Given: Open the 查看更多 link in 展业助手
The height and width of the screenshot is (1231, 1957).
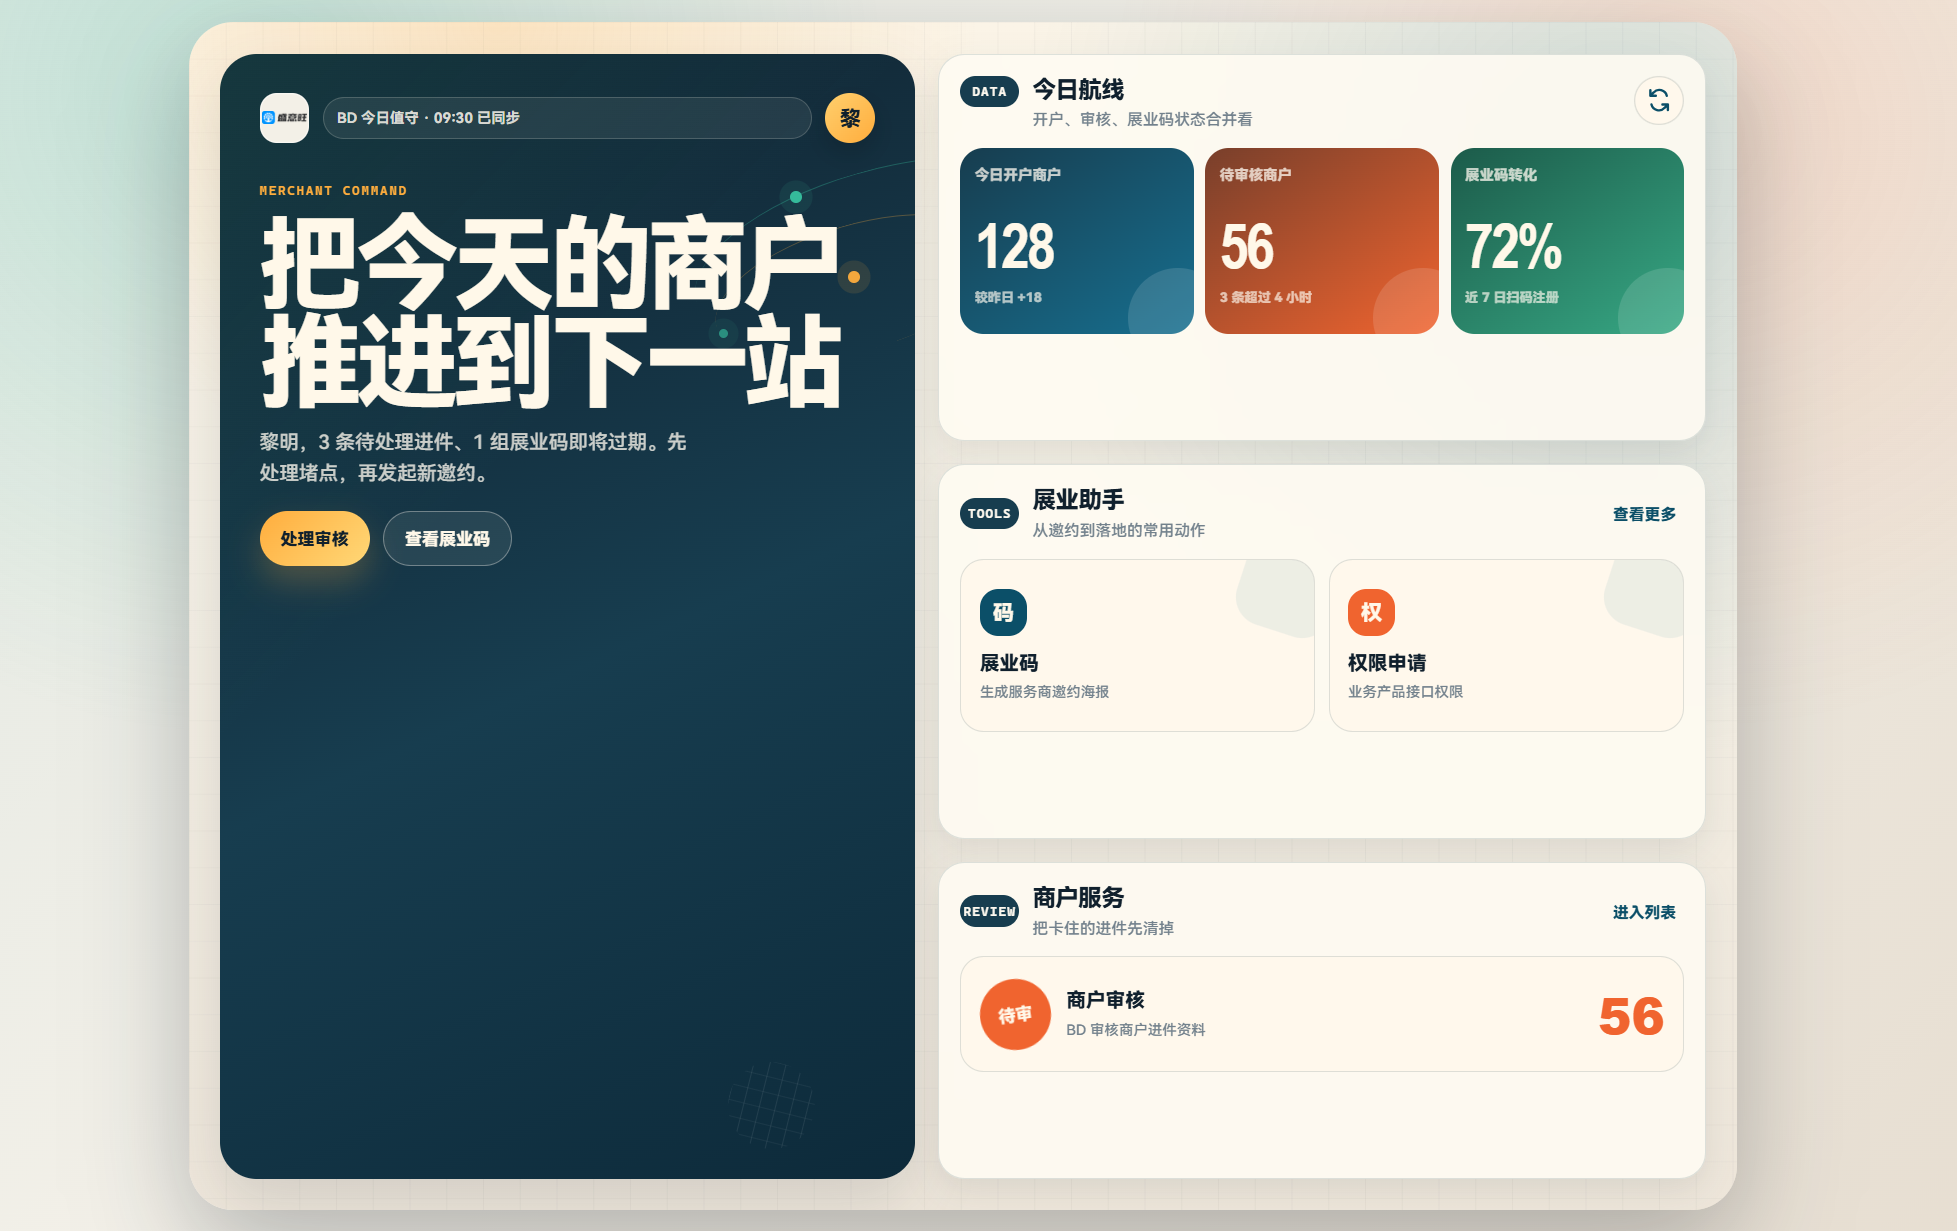Looking at the screenshot, I should (1644, 514).
